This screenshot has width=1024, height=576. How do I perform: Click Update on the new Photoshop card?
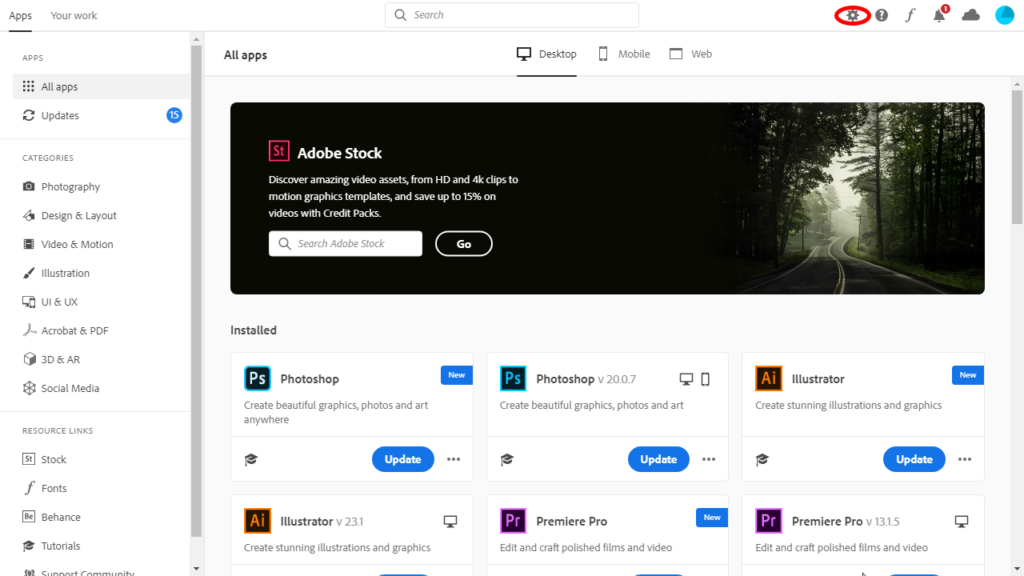click(x=403, y=459)
